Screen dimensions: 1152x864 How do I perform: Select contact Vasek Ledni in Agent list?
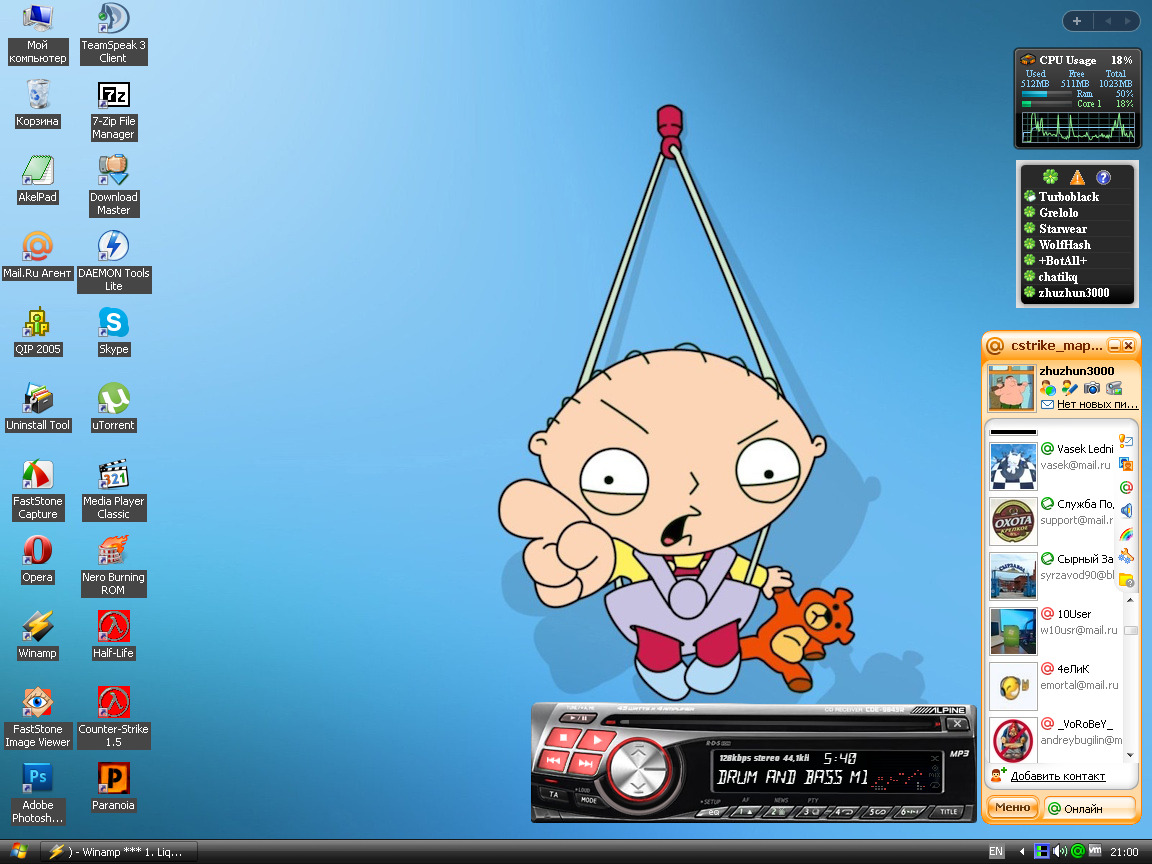click(x=1051, y=466)
